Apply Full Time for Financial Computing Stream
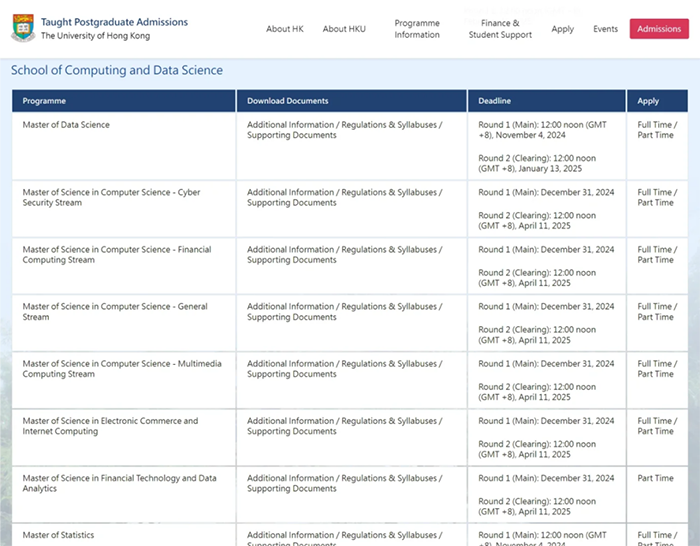700x546 pixels. tap(654, 250)
